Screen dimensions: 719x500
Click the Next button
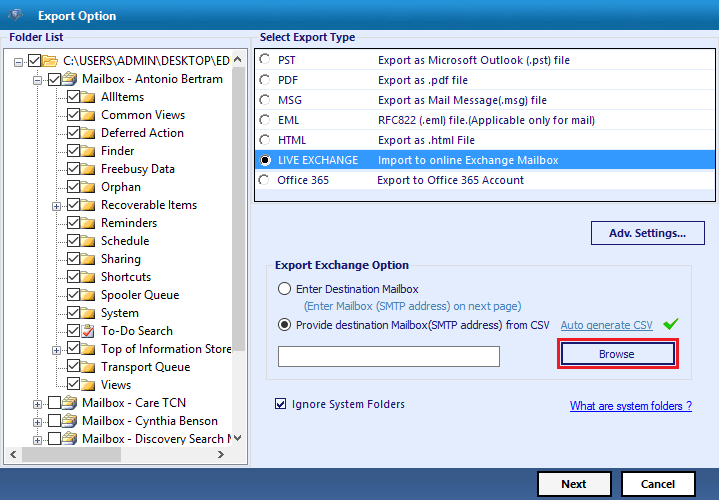tap(574, 484)
